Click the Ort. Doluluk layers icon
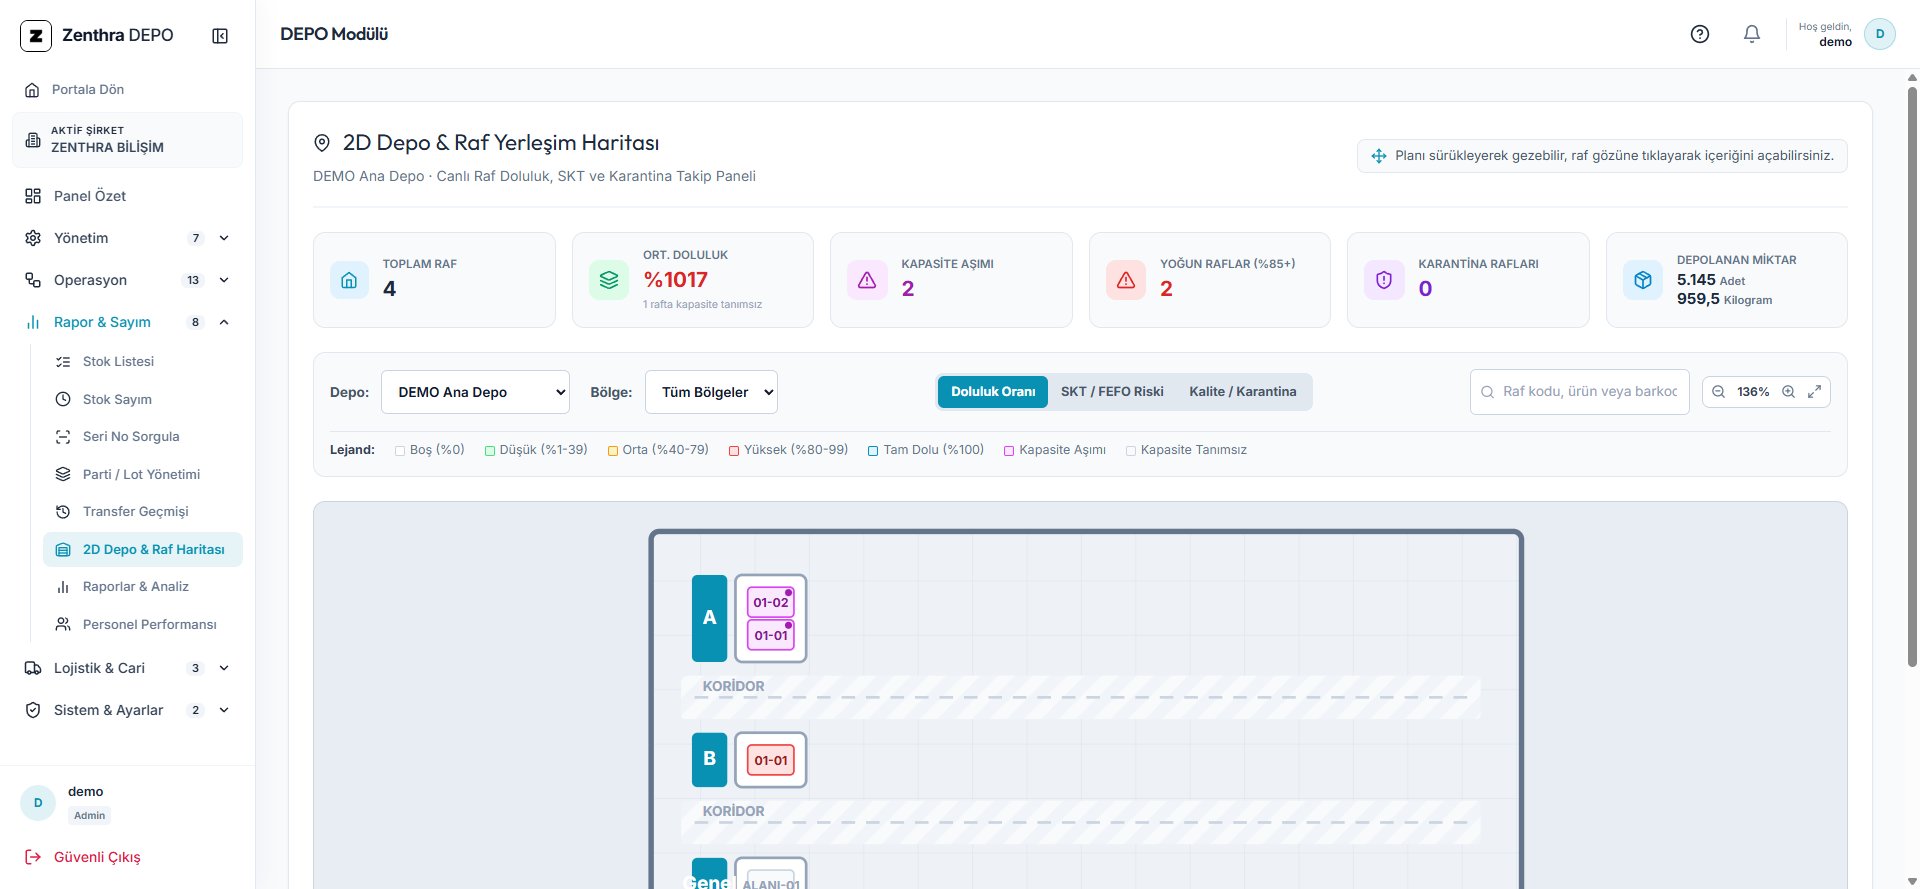The image size is (1920, 889). coord(608,280)
